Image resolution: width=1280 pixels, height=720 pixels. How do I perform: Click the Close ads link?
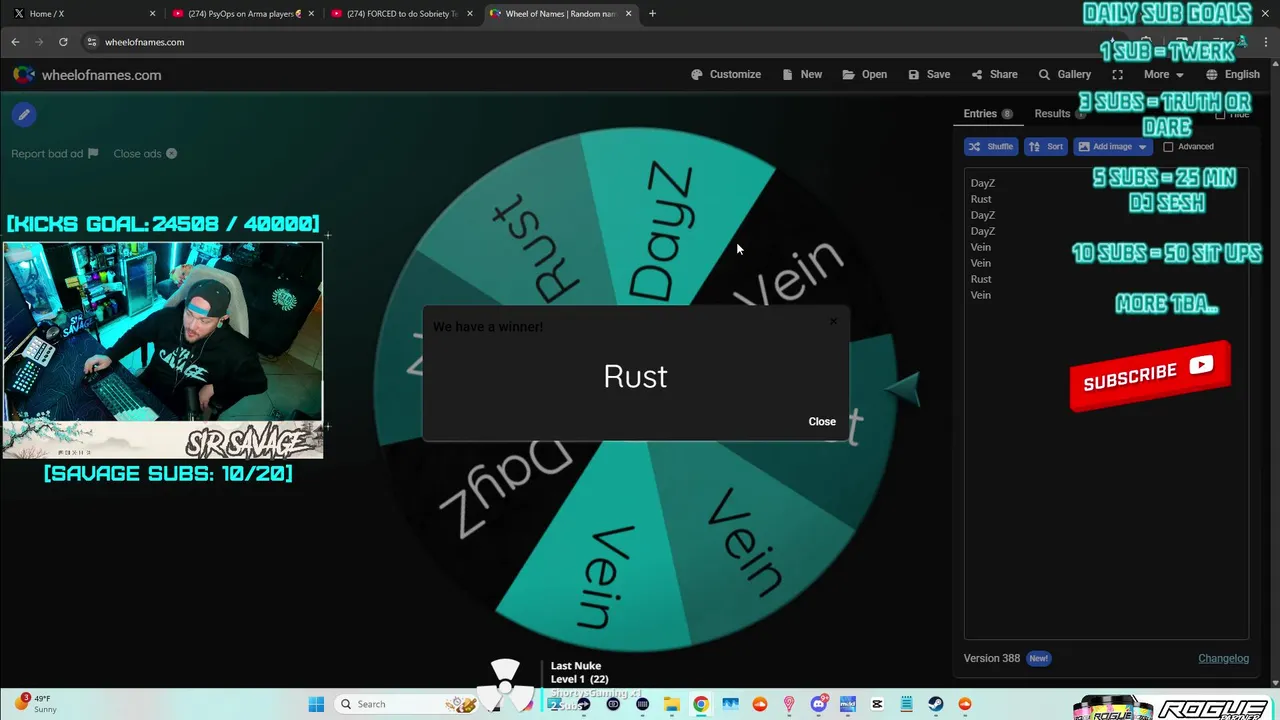[x=145, y=154]
